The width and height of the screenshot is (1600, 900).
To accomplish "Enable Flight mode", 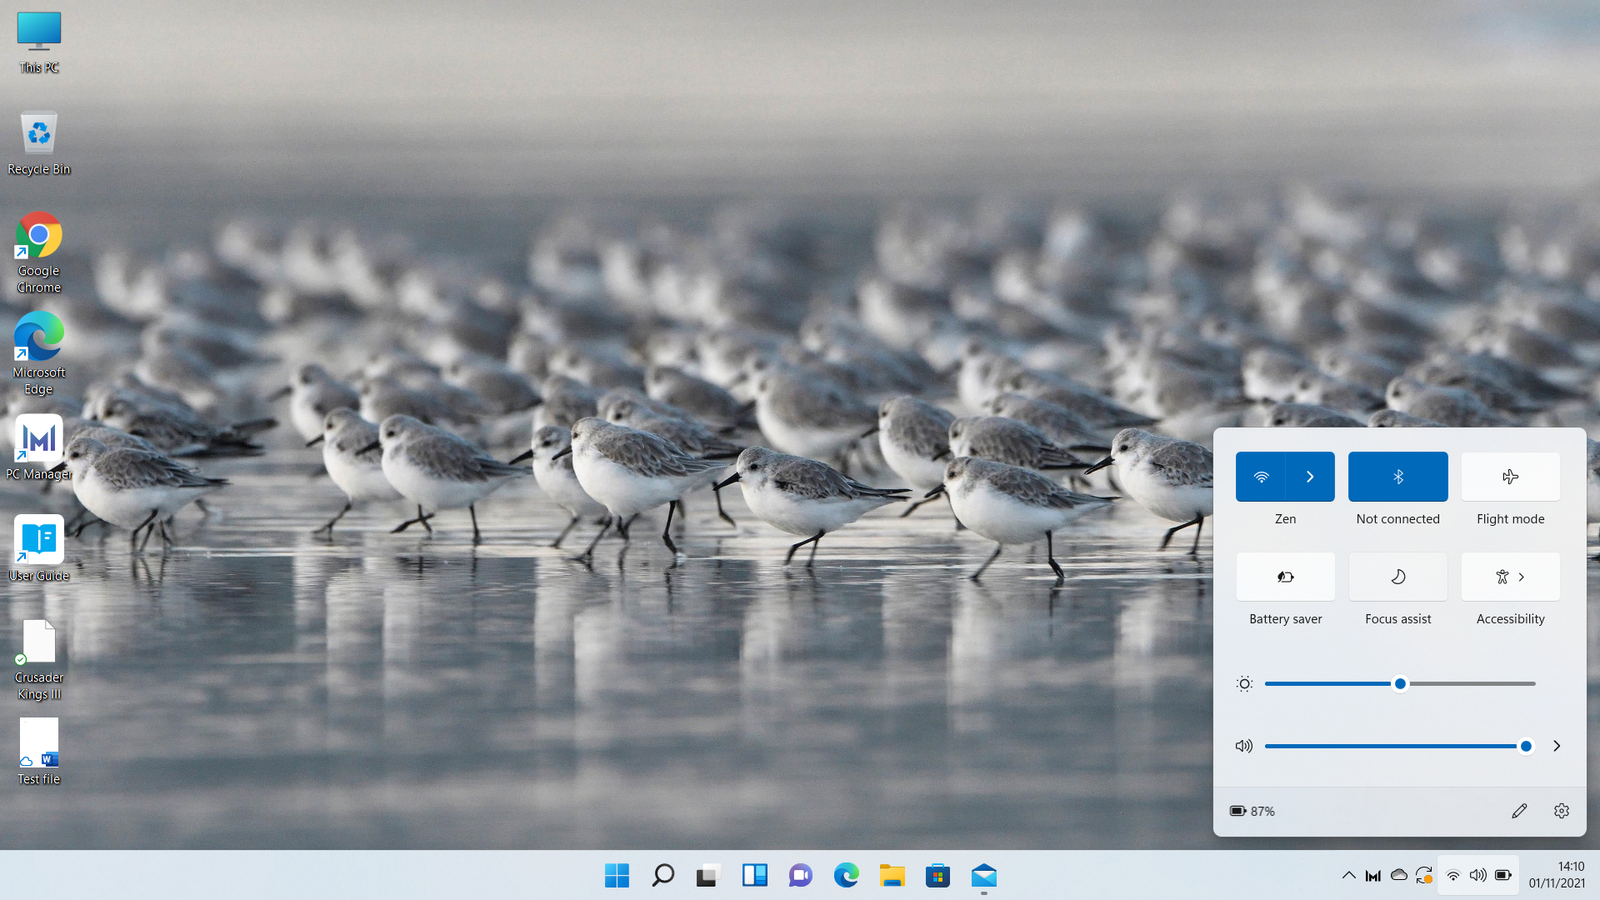I will pos(1510,477).
